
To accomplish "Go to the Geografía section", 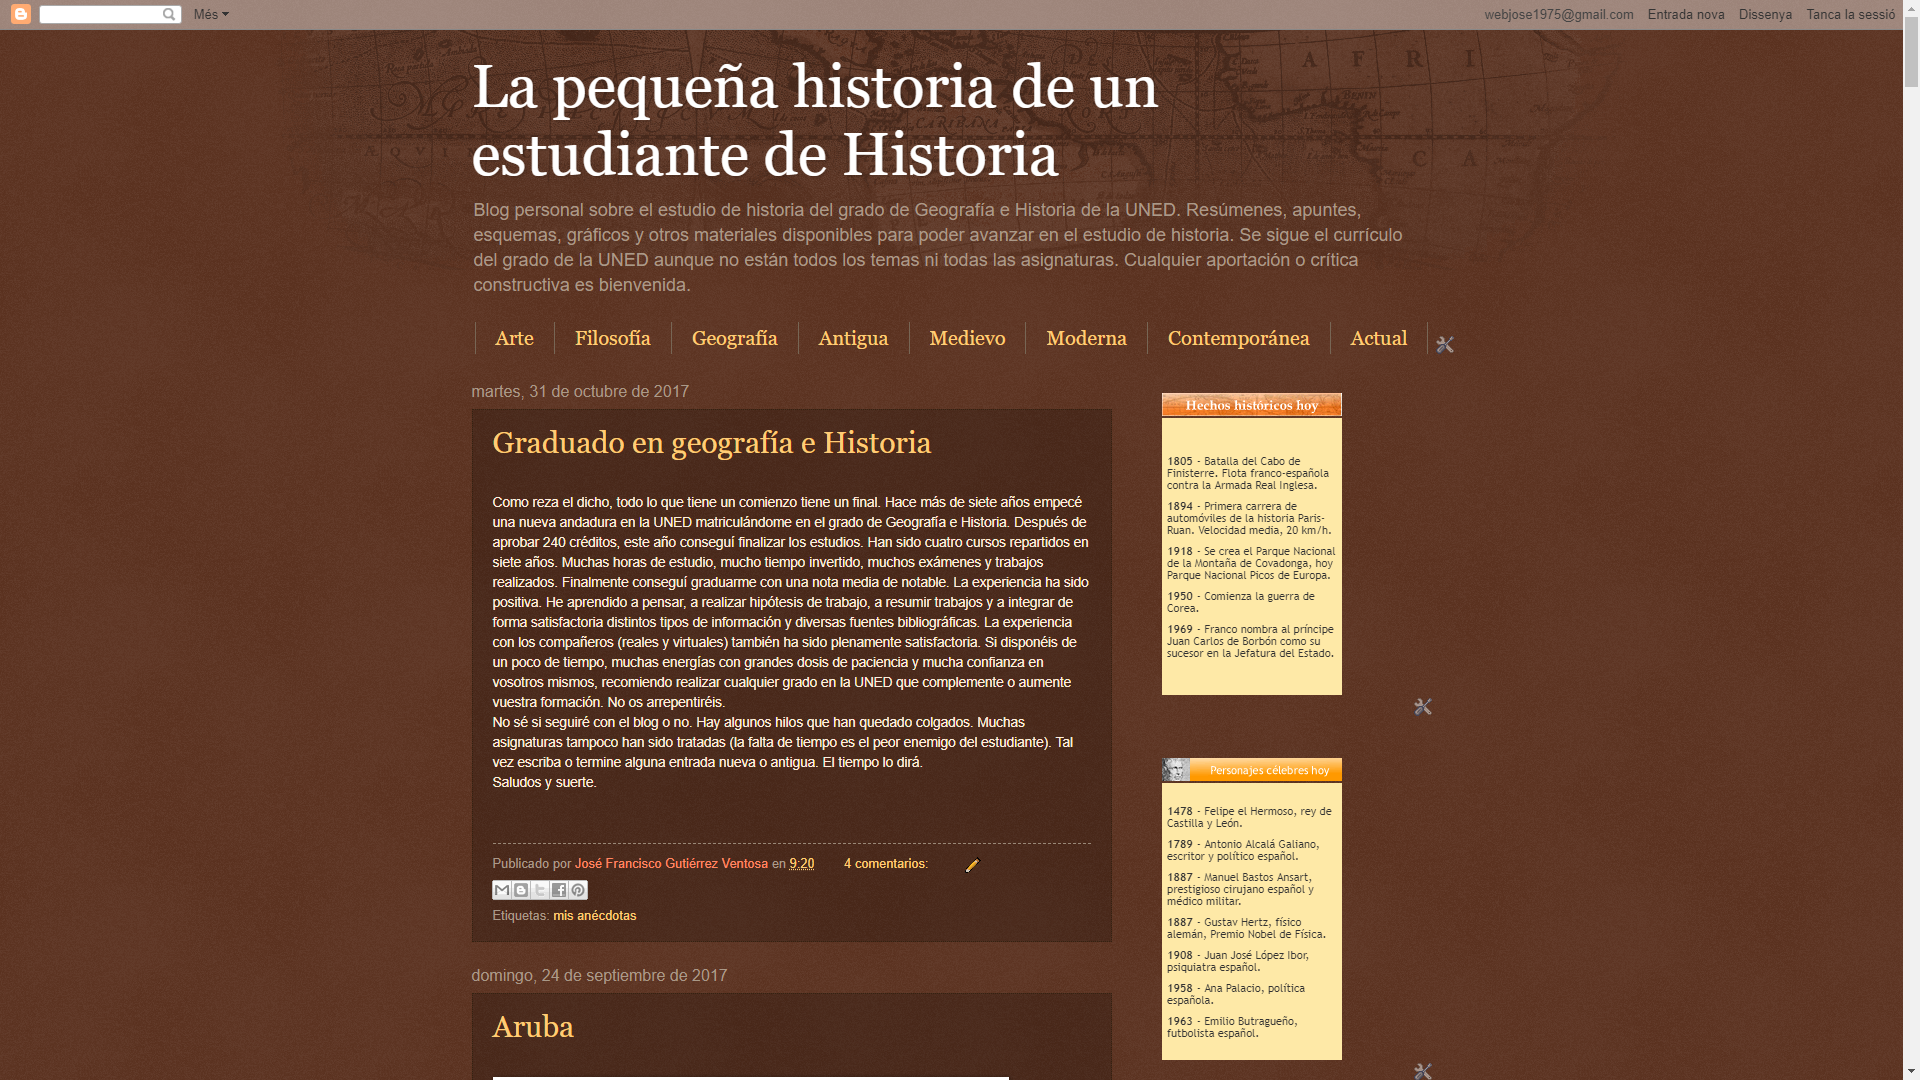I will coord(734,338).
